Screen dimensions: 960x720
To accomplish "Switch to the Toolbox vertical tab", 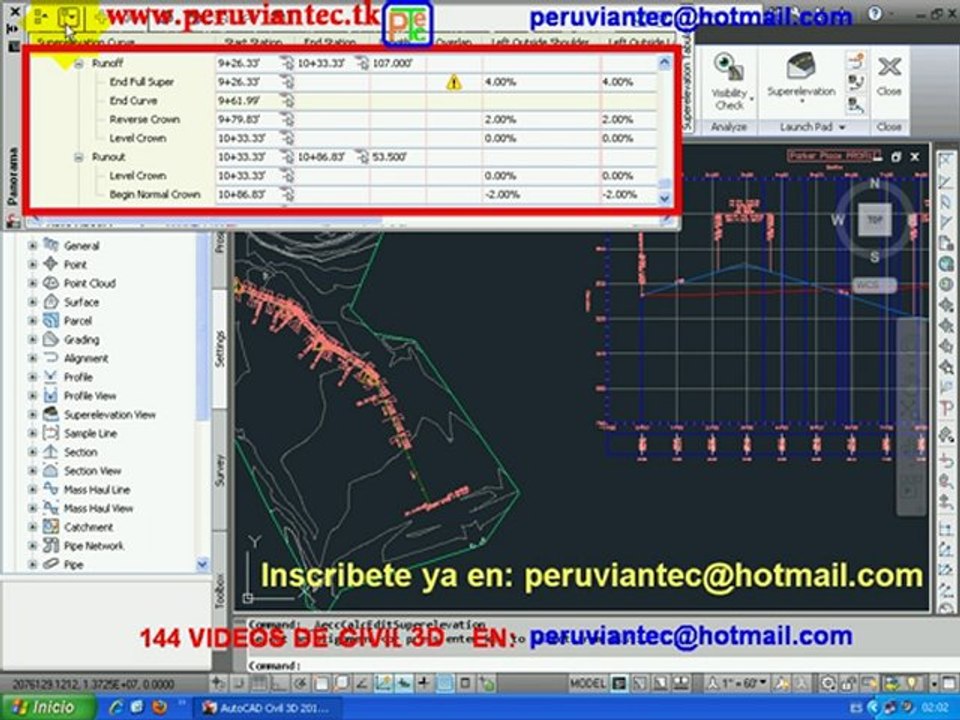I will (x=219, y=591).
